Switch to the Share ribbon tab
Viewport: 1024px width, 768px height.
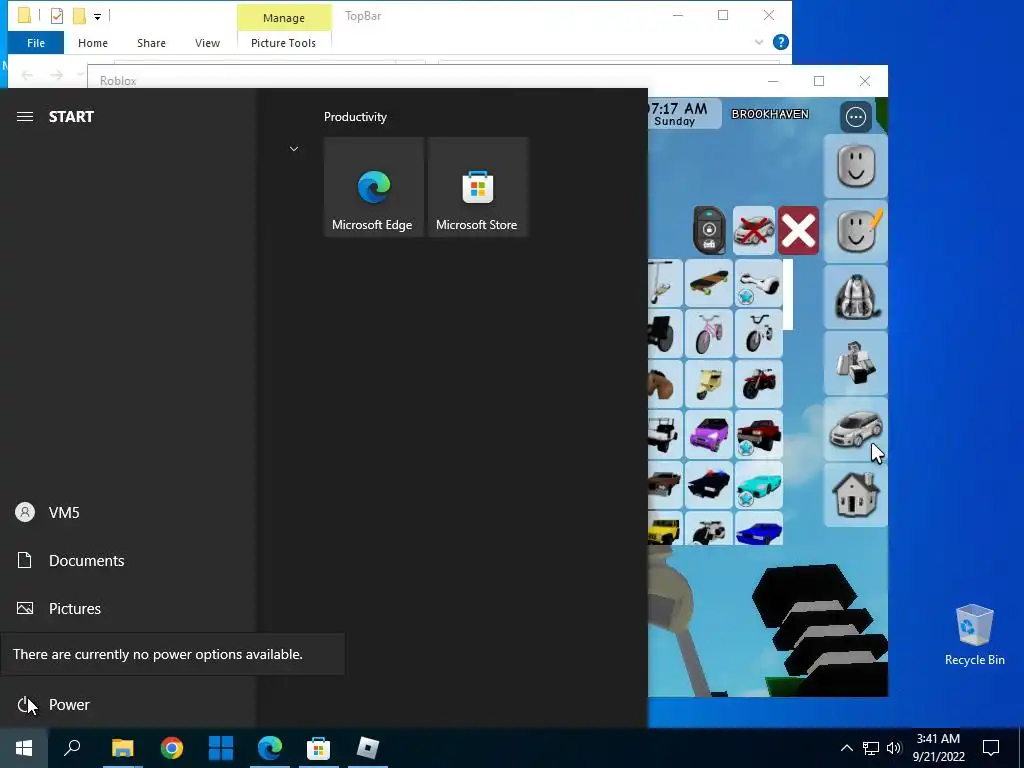click(x=151, y=43)
